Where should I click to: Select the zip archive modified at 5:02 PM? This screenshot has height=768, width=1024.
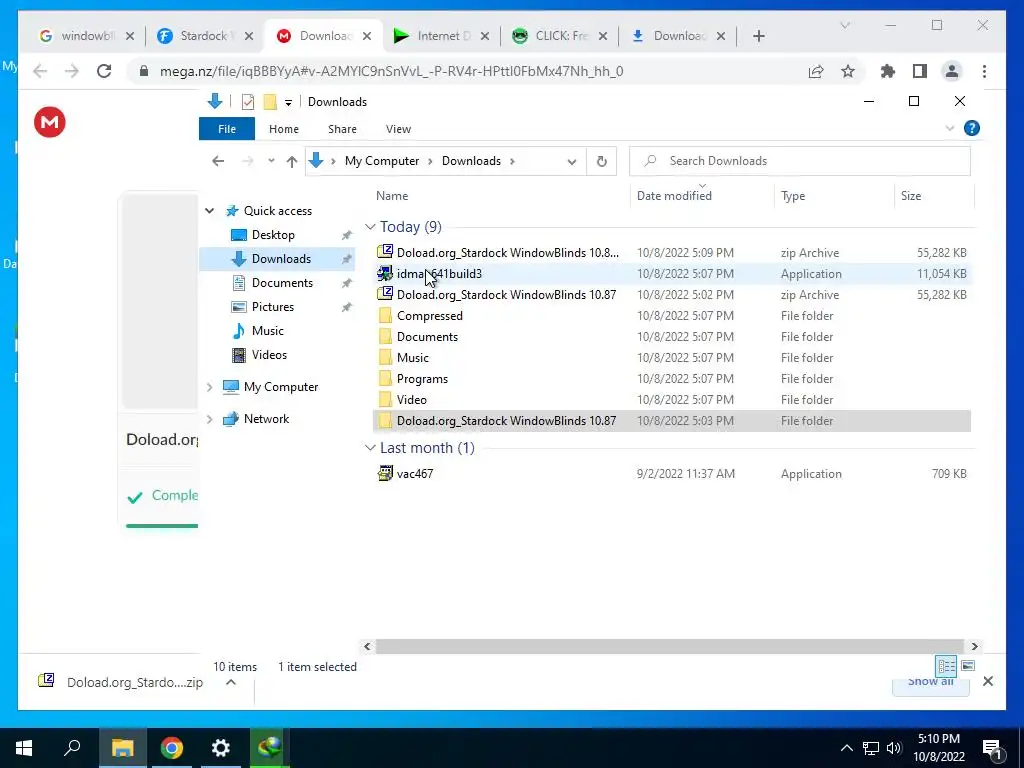pyautogui.click(x=672, y=295)
